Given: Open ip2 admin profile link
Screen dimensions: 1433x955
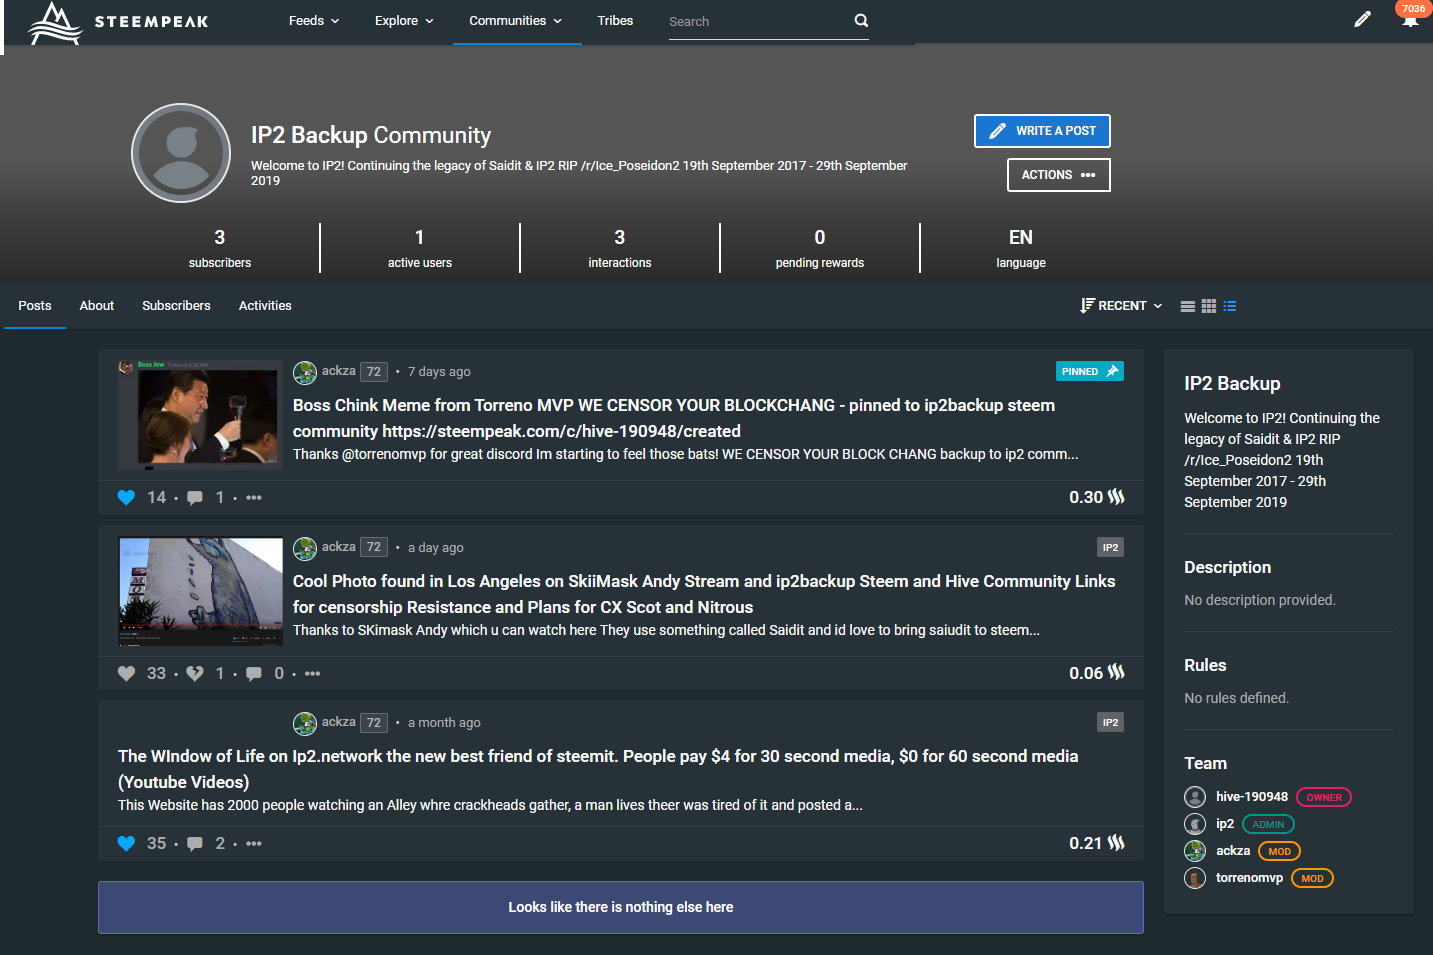Looking at the screenshot, I should point(1225,824).
